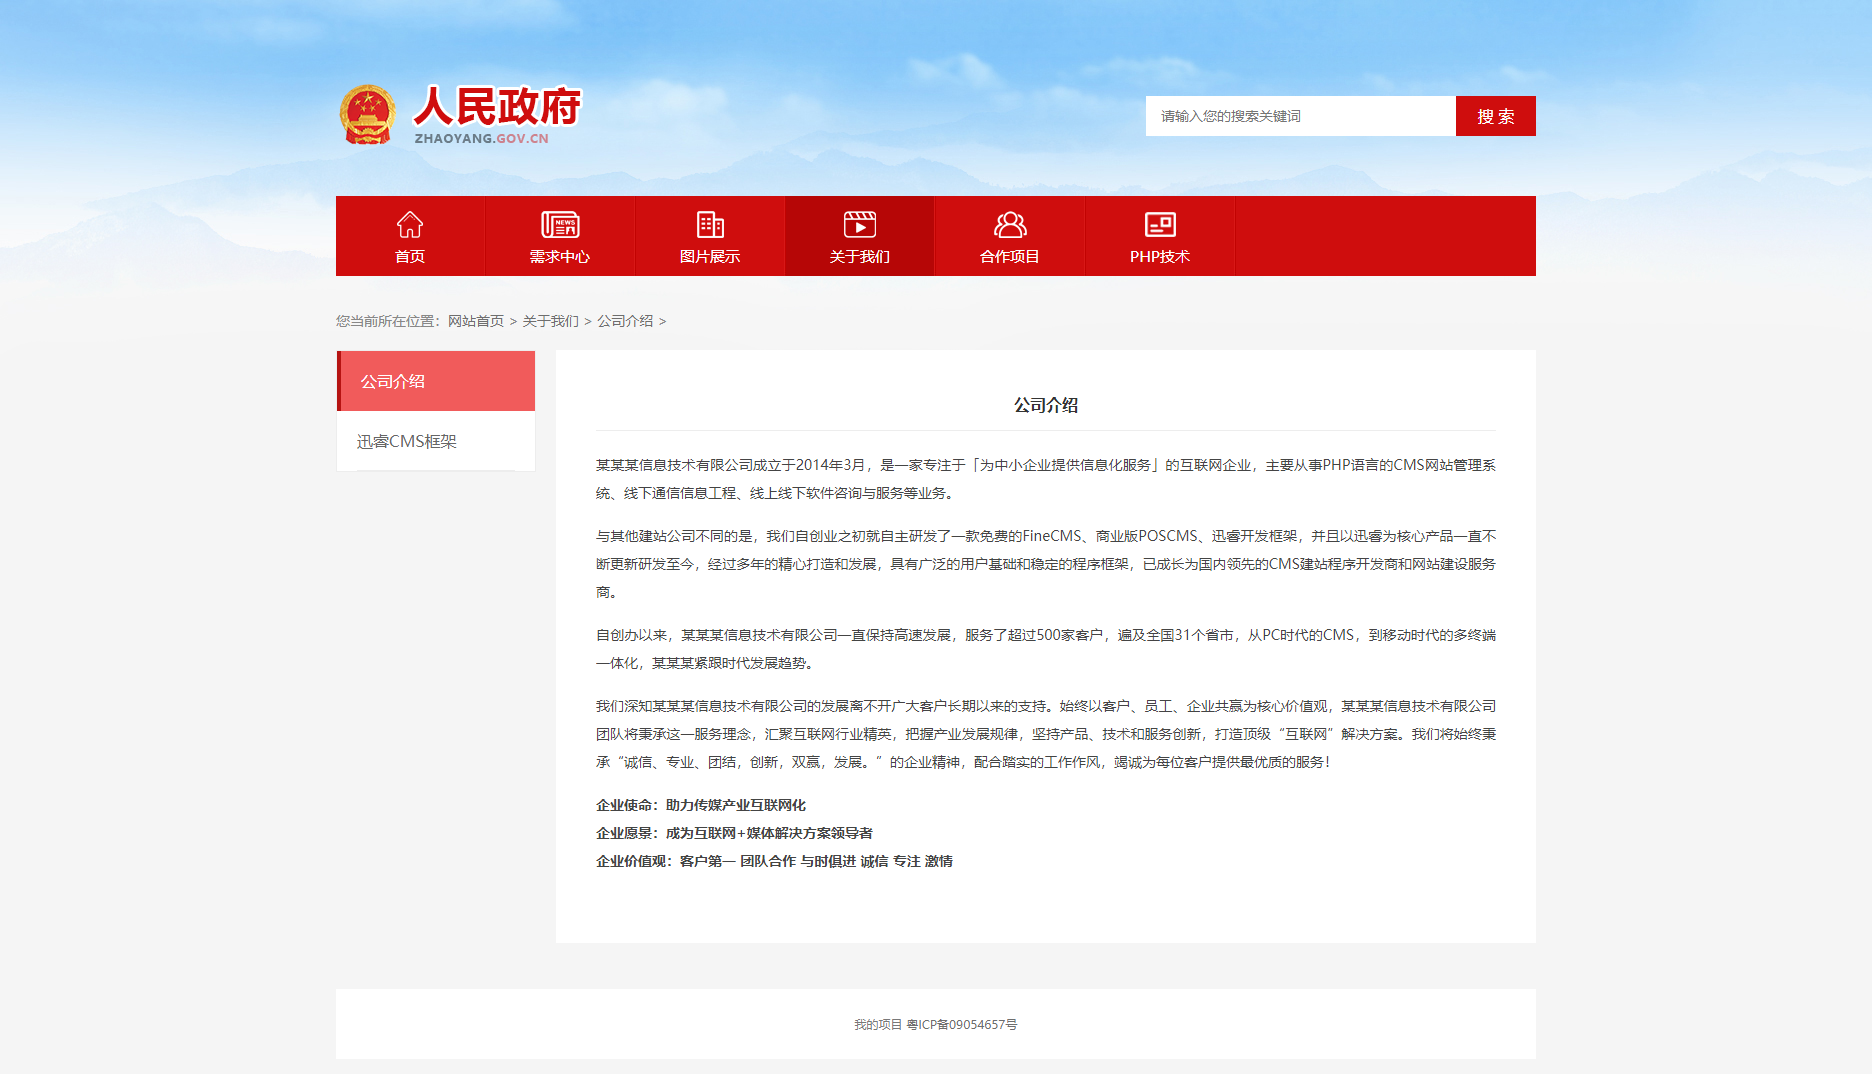The height and width of the screenshot is (1074, 1872).
Task: Click the video clapper icon above 关于我们
Action: coord(860,224)
